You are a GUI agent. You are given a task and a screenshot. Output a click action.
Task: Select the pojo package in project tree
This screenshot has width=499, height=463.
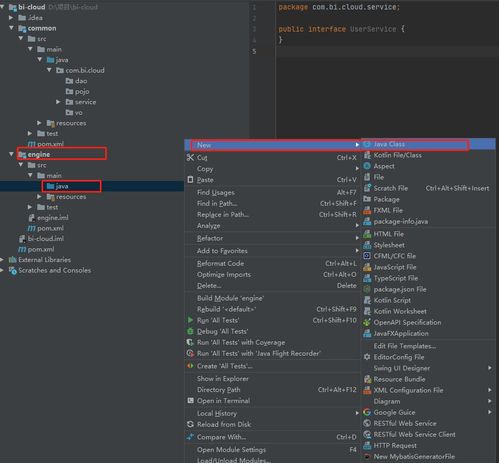78,91
